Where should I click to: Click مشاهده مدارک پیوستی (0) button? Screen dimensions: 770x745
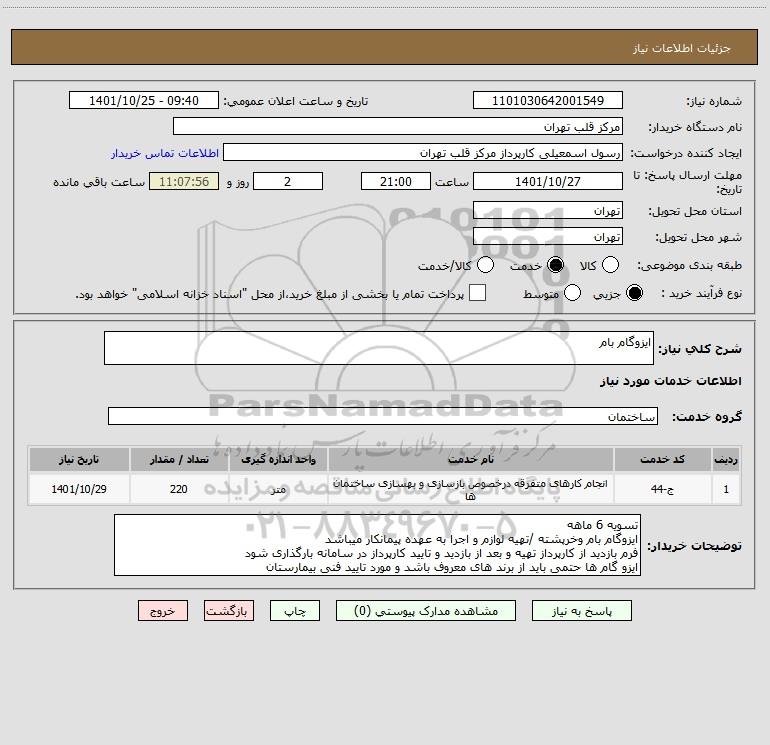(x=426, y=610)
